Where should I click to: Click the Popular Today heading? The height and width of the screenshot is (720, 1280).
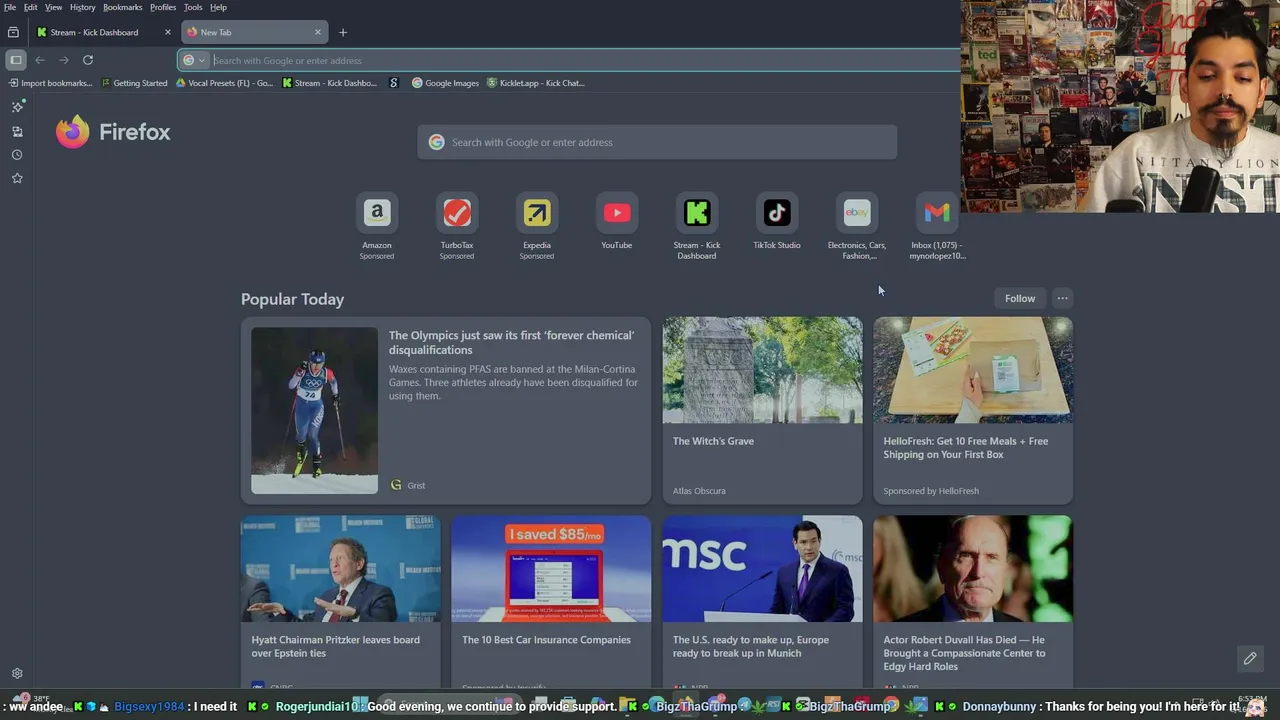click(292, 299)
